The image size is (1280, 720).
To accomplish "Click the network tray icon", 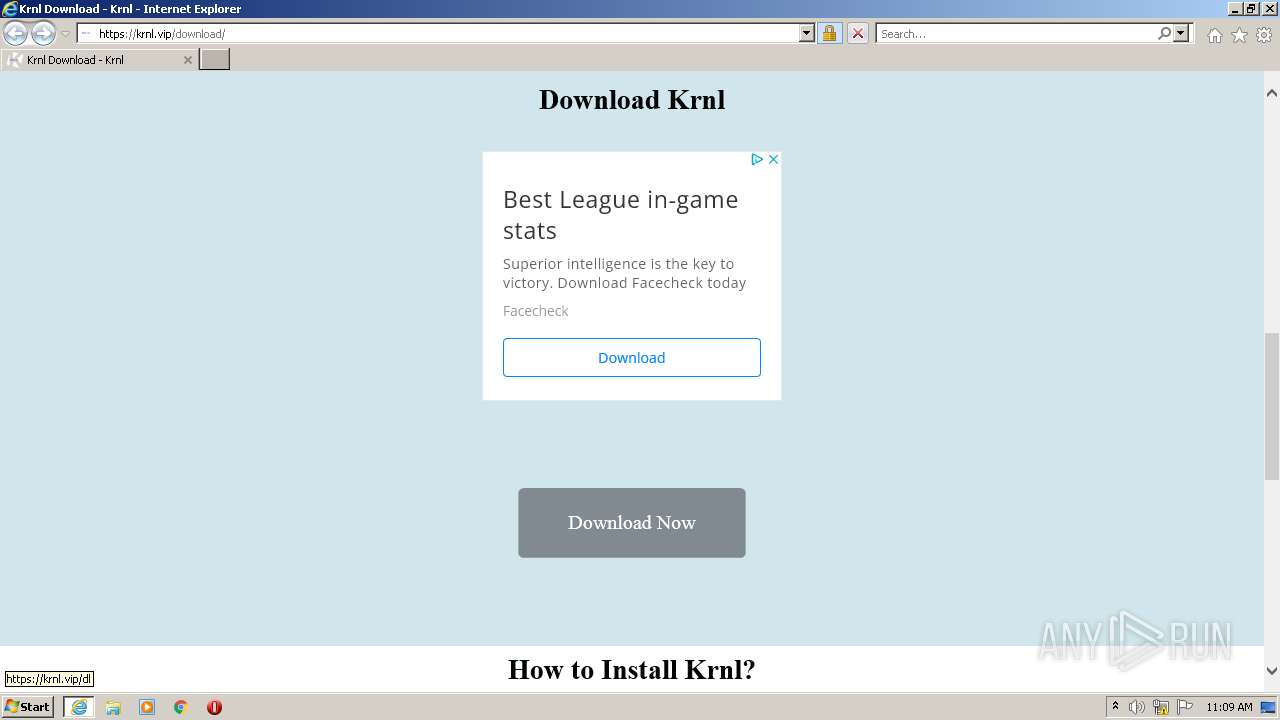I will coord(1161,707).
